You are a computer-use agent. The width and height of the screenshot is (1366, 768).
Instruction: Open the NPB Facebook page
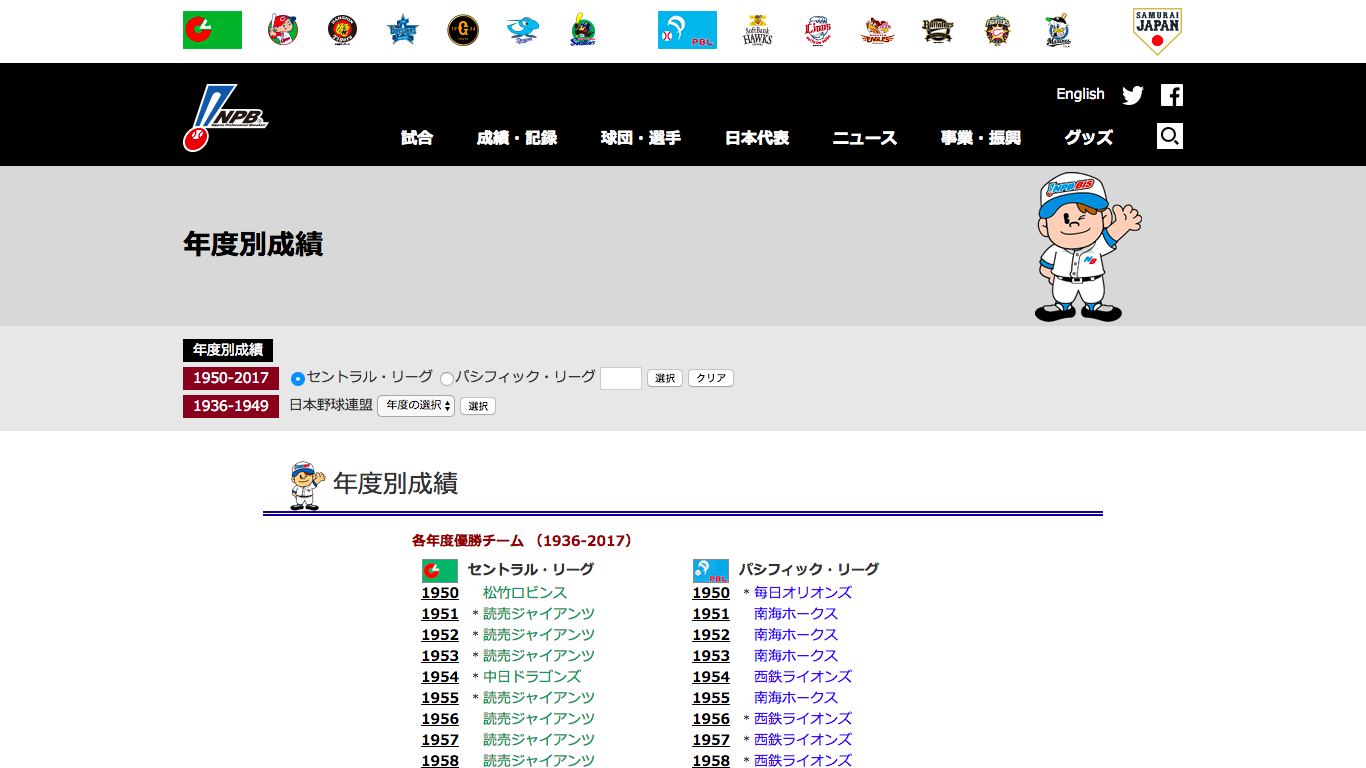tap(1172, 95)
